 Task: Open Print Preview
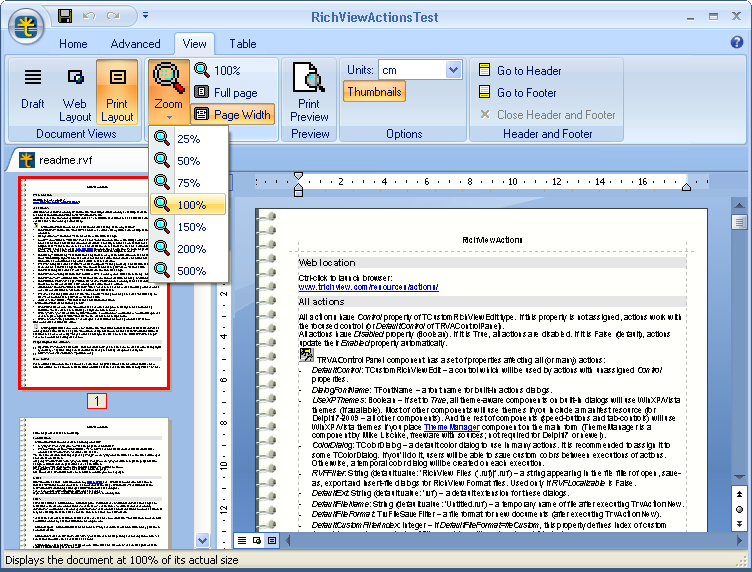(310, 92)
